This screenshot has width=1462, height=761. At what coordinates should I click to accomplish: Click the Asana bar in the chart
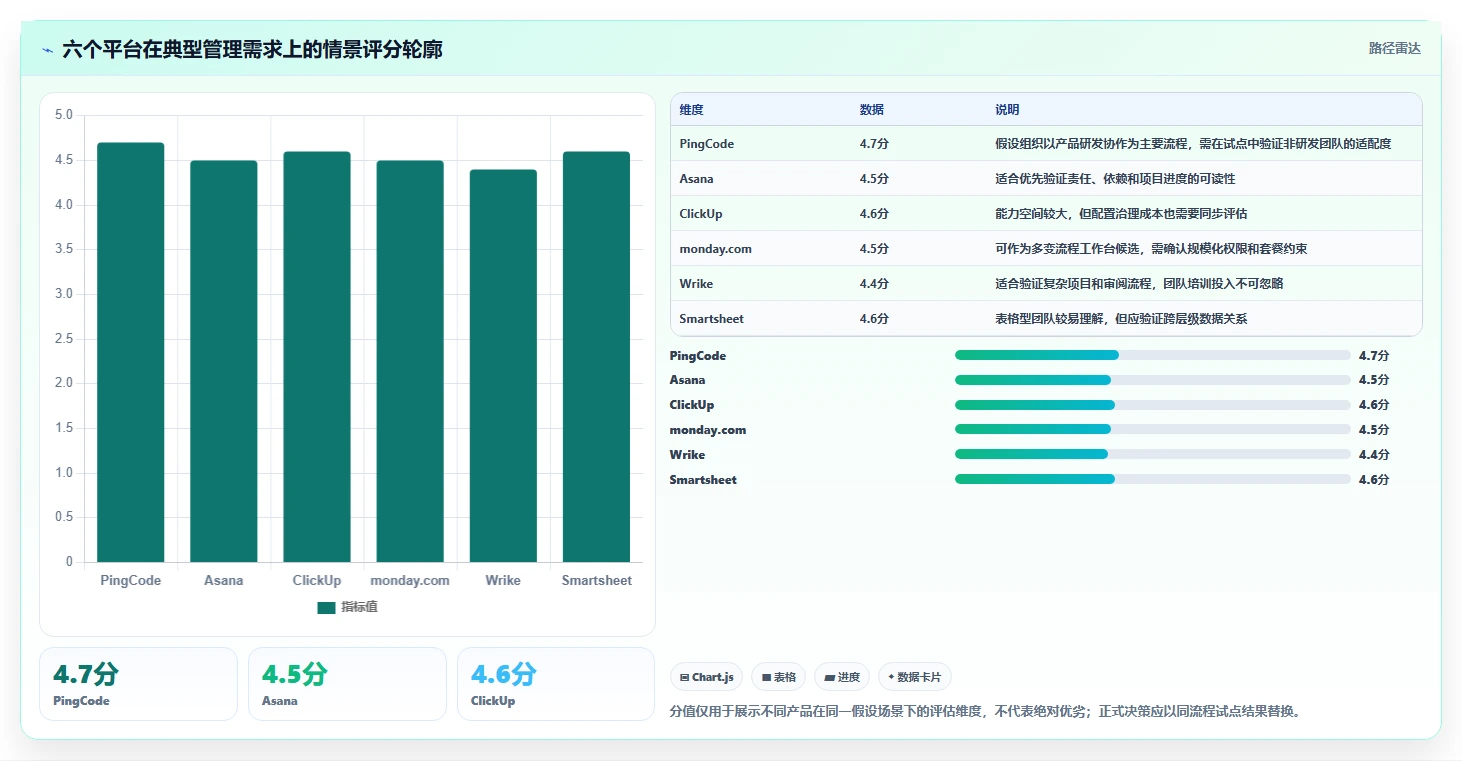[223, 361]
